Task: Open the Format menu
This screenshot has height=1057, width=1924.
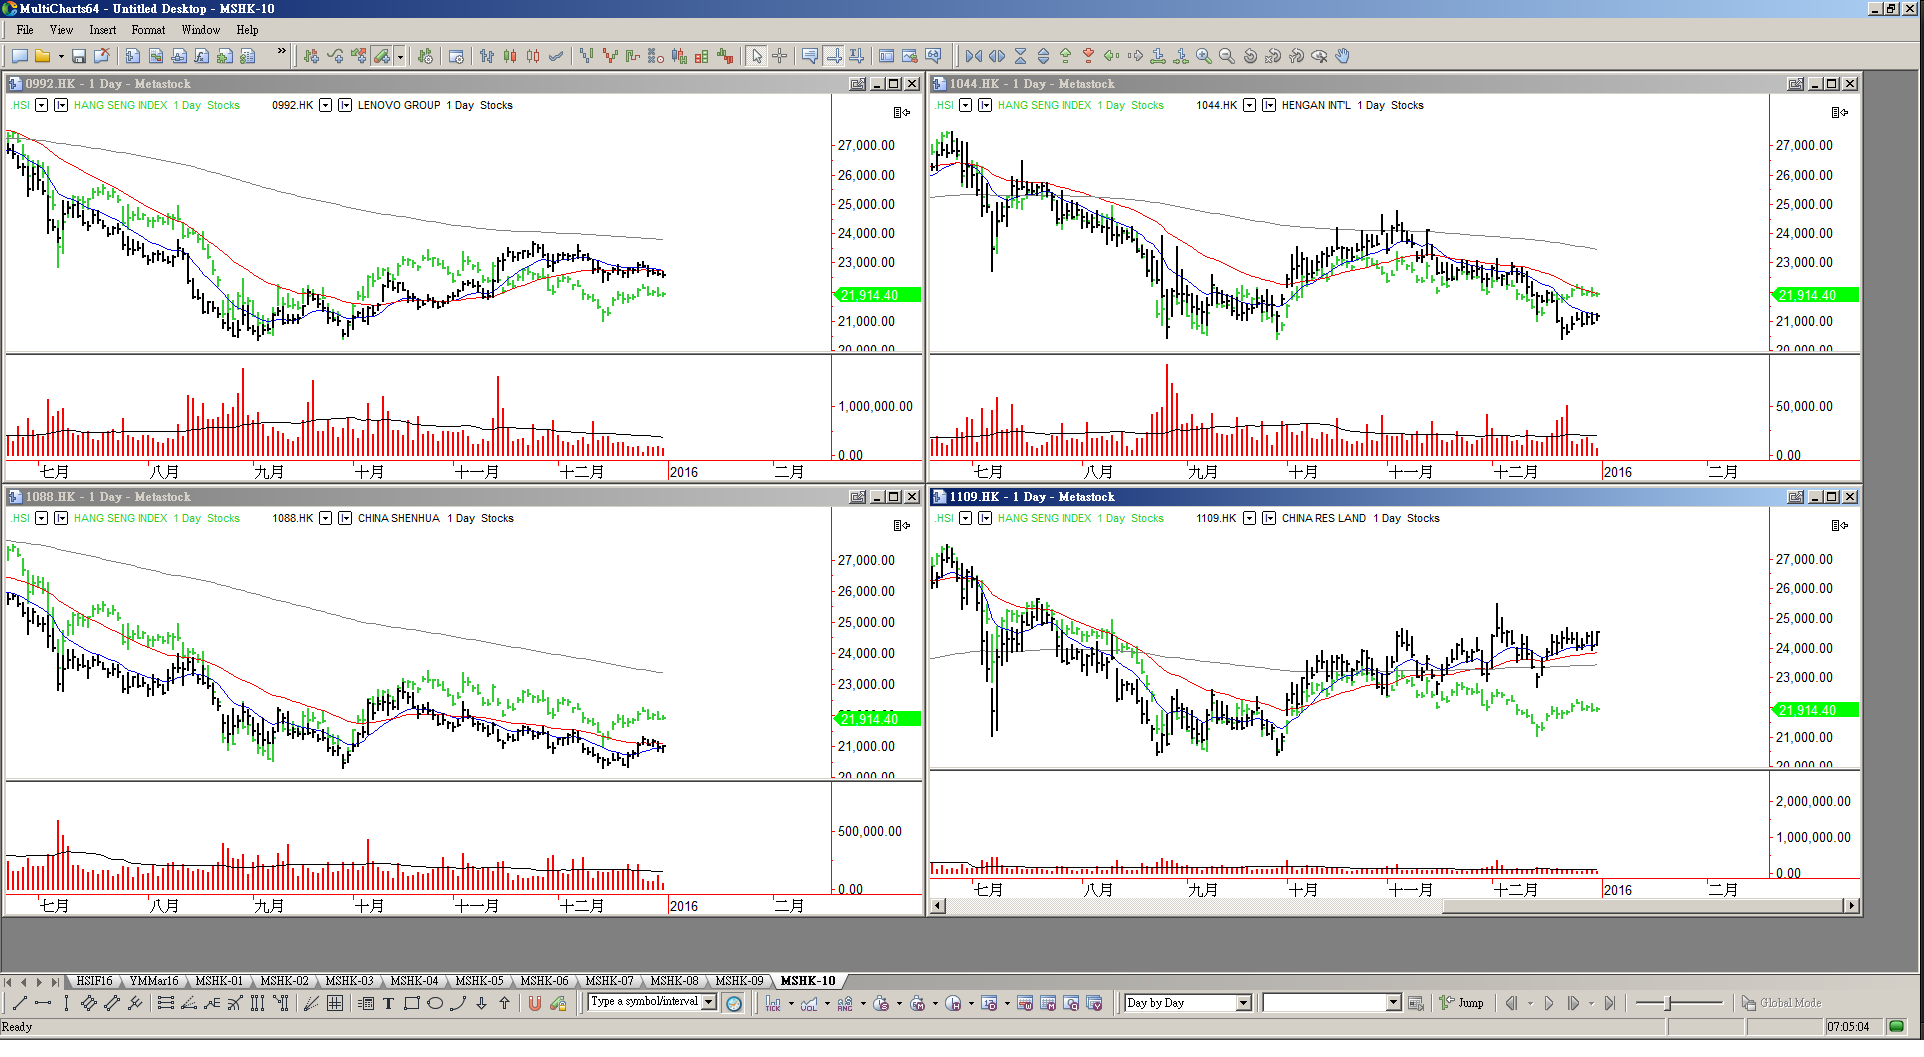Action: tap(148, 30)
